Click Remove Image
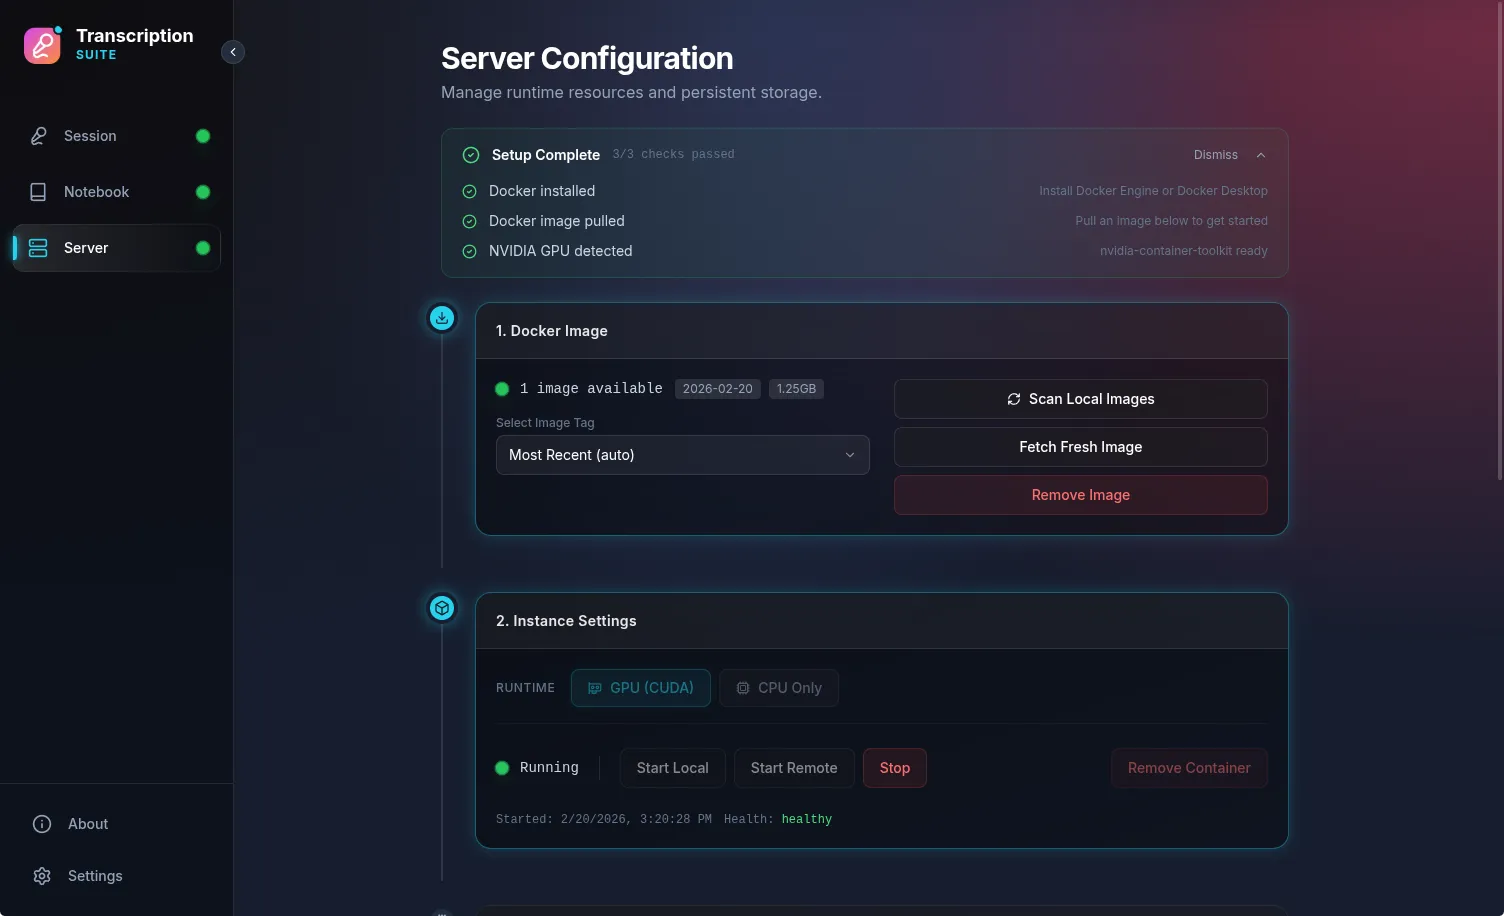This screenshot has width=1504, height=916. [1080, 494]
